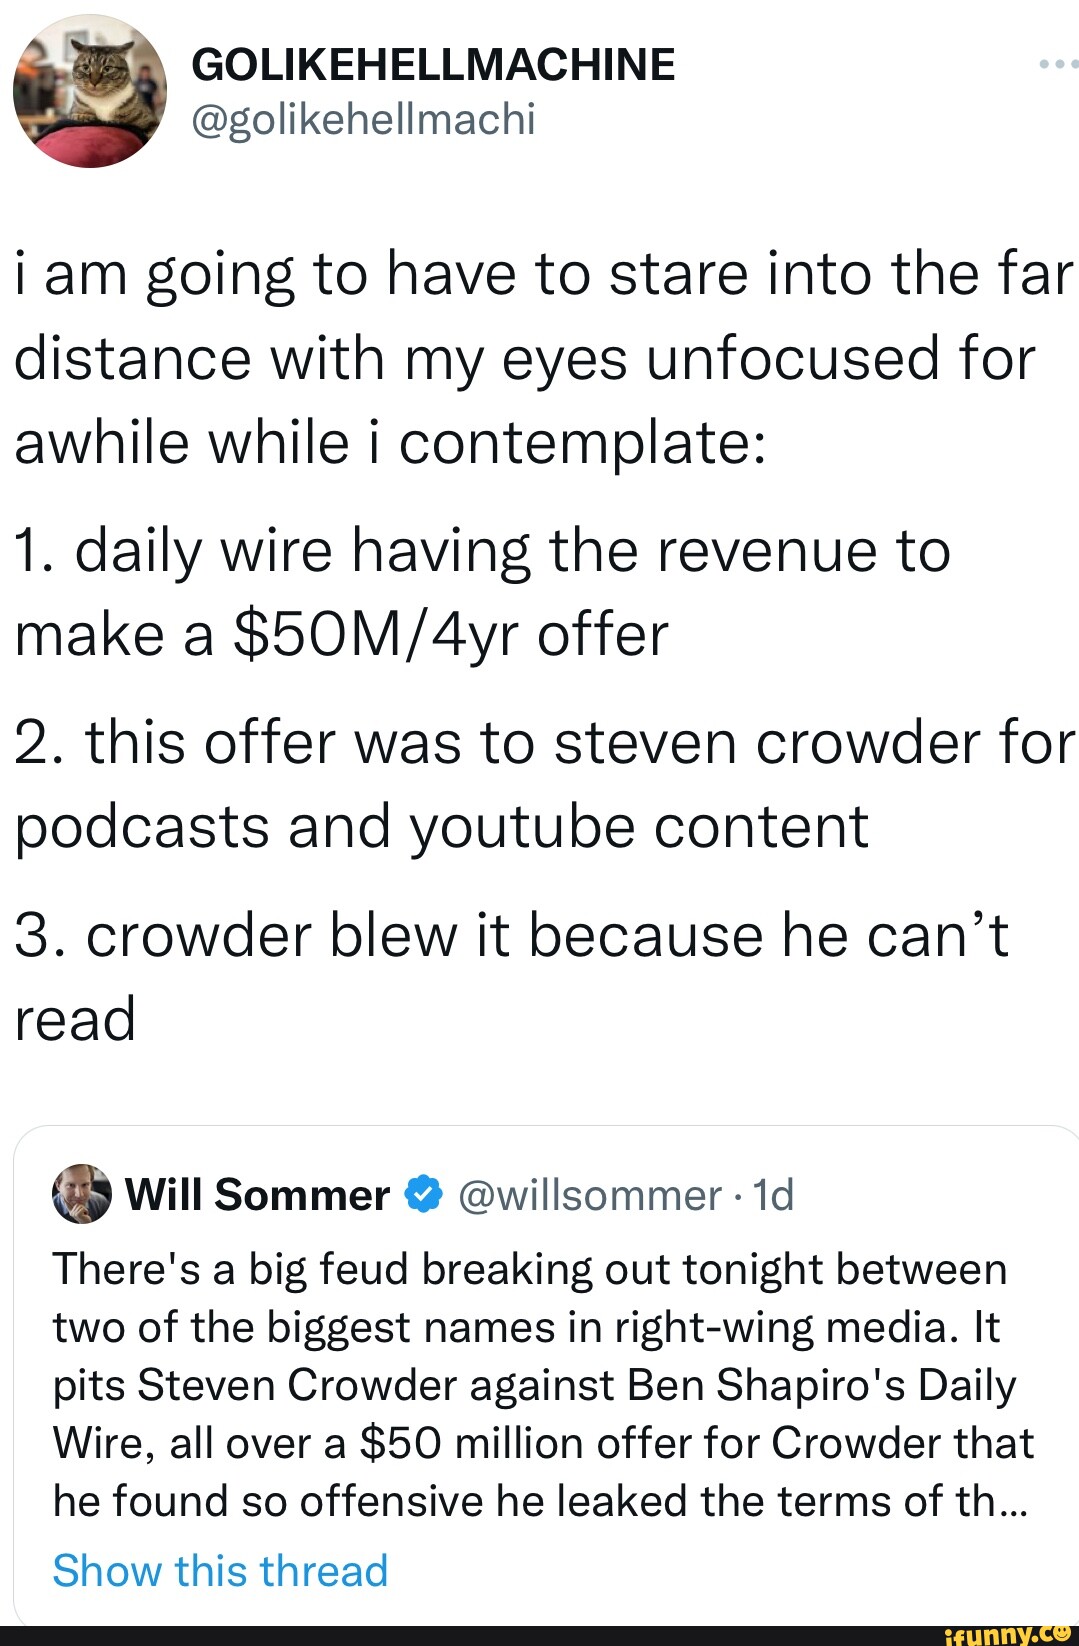The height and width of the screenshot is (1646, 1079).
Task: Open the three-dot more options menu
Action: tap(1057, 65)
